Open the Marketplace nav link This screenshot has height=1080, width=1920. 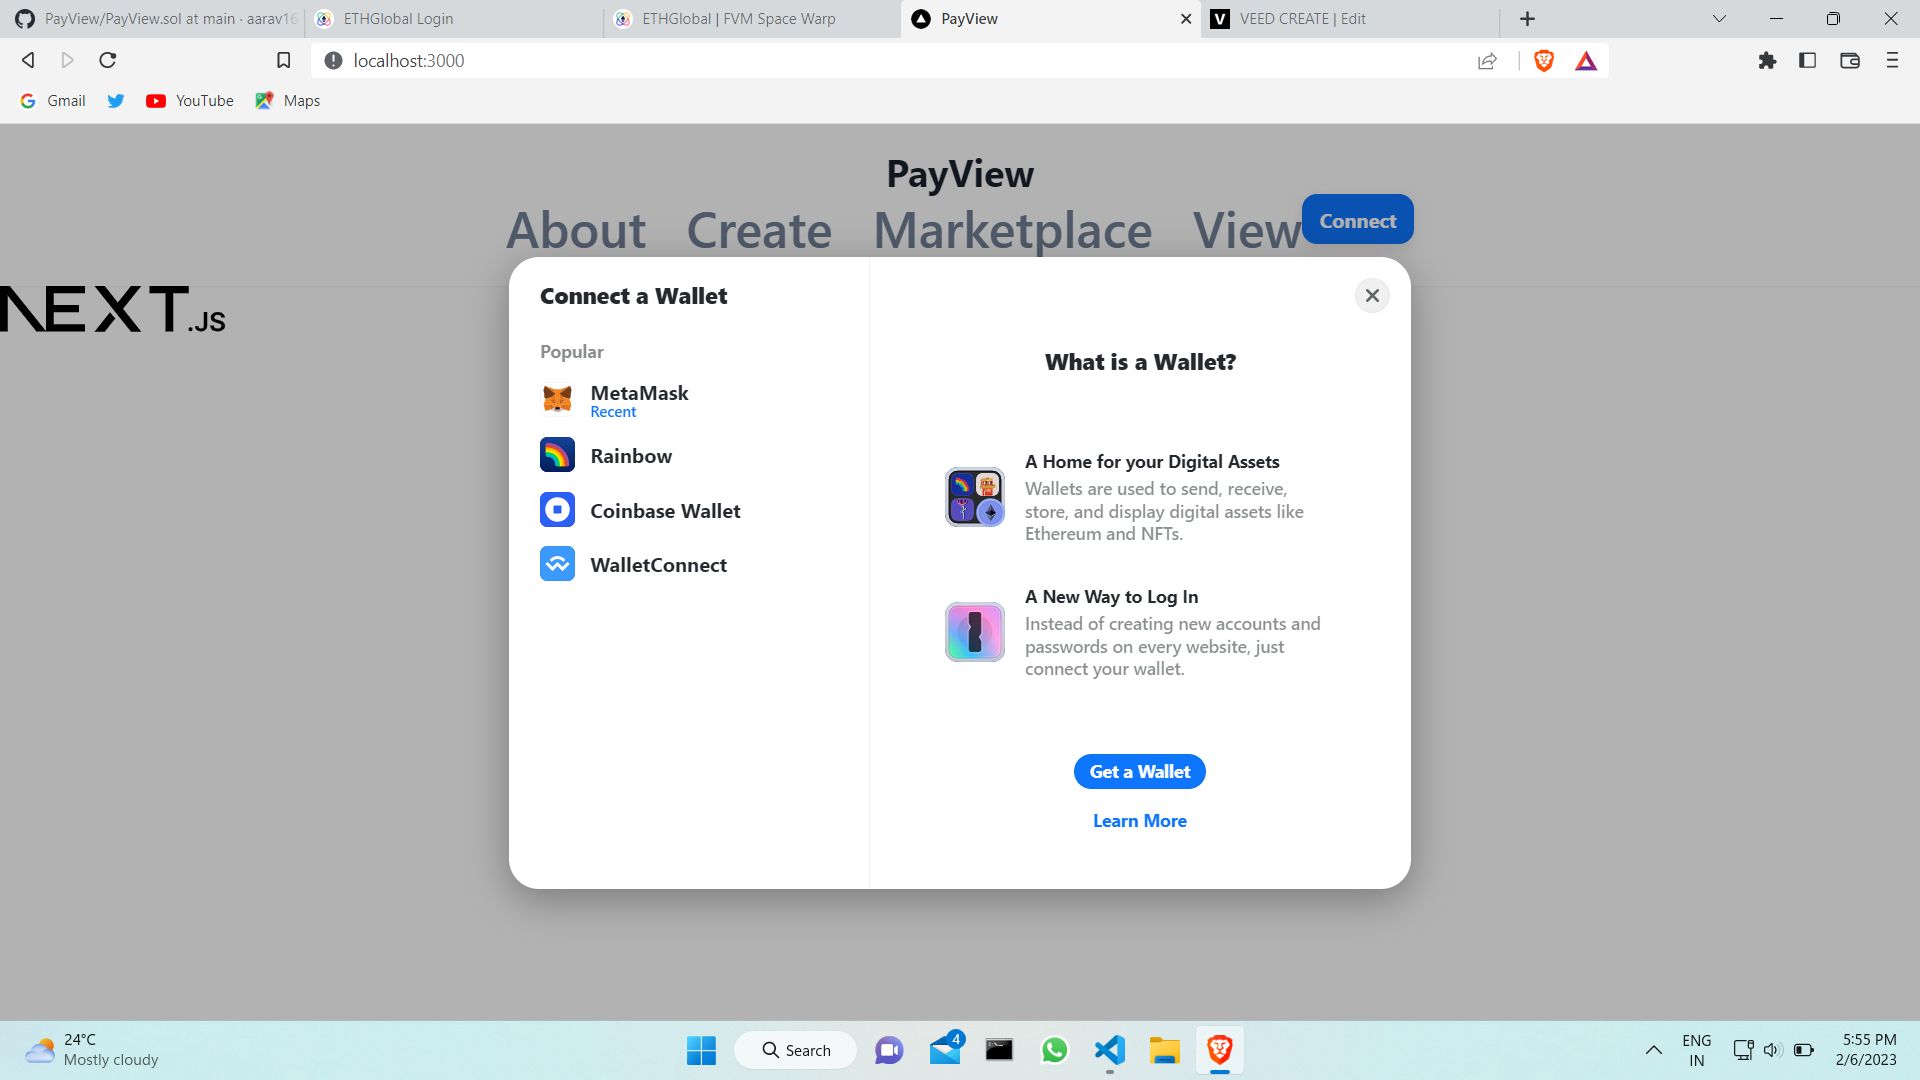[1012, 230]
